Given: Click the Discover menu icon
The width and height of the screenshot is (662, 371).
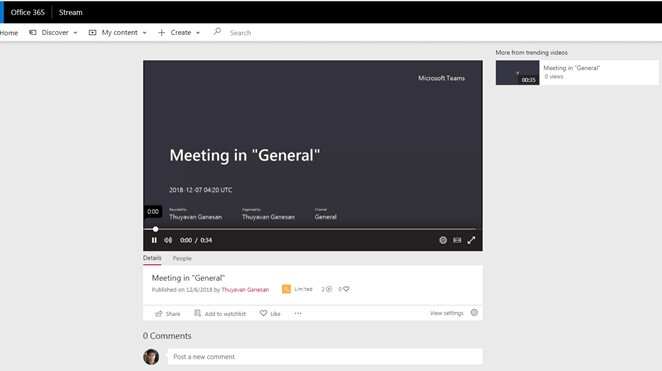Looking at the screenshot, I should coord(33,32).
